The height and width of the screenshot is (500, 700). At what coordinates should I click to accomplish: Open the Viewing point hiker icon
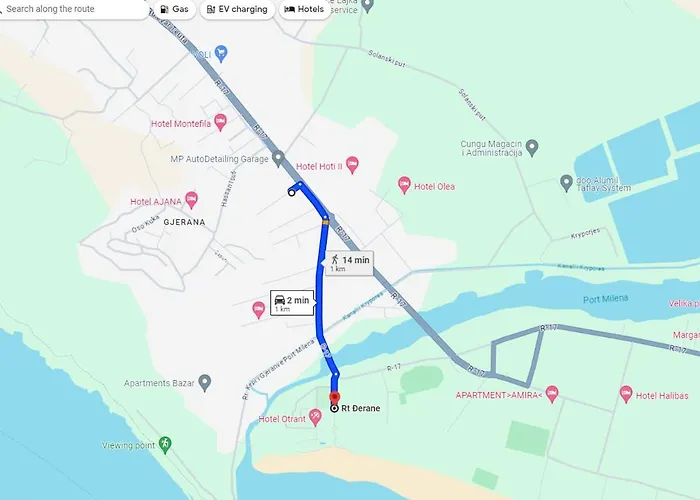pos(165,445)
